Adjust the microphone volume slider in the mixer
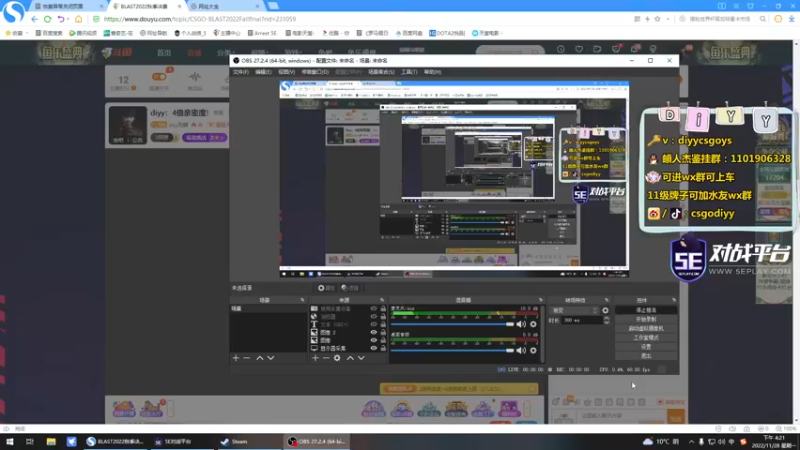The image size is (800, 450). 453,324
